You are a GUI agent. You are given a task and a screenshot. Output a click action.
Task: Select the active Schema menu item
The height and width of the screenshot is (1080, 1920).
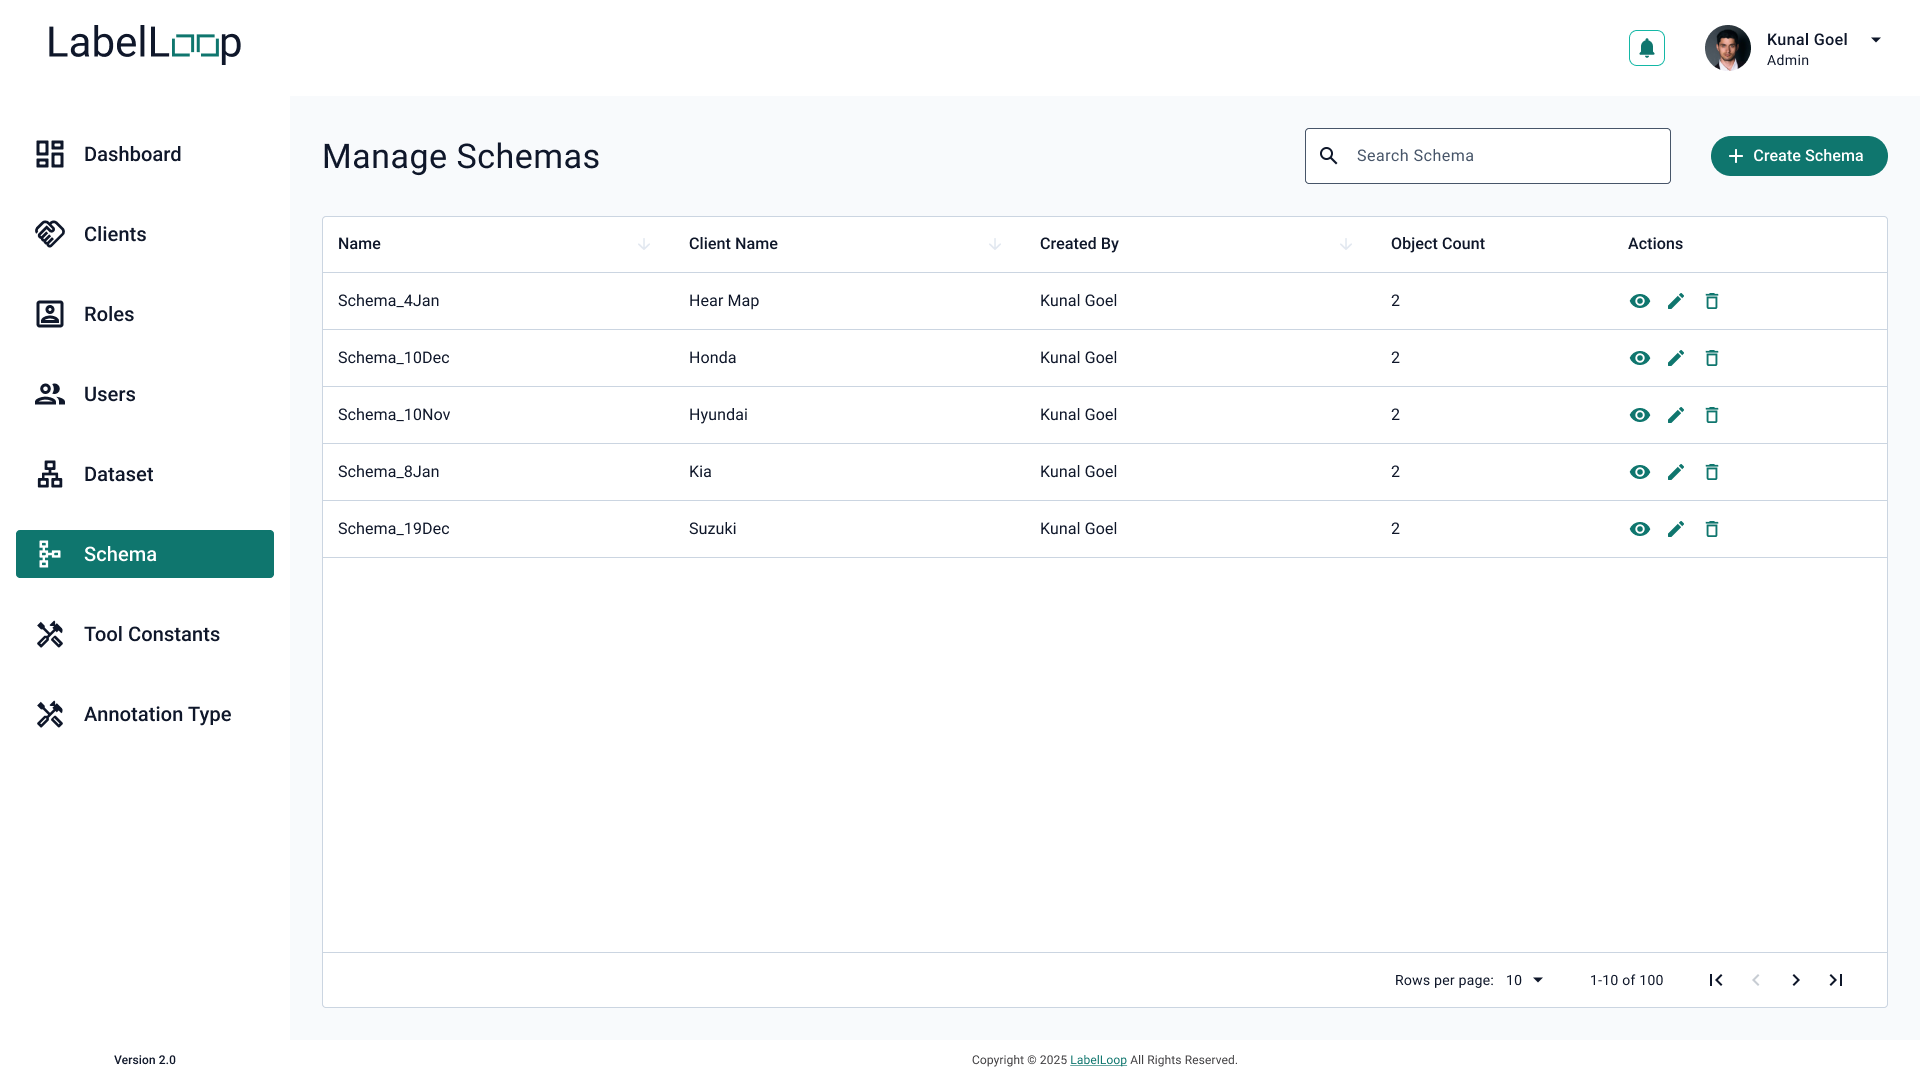(145, 554)
